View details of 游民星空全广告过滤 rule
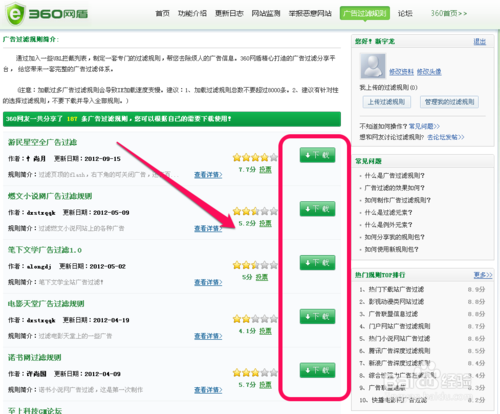Viewport: 500px width, 414px height. coord(208,175)
